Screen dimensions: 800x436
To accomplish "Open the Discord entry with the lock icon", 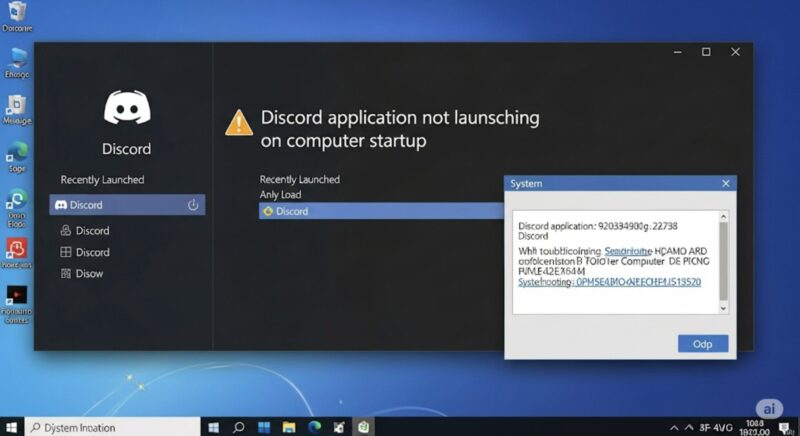I will [x=85, y=230].
